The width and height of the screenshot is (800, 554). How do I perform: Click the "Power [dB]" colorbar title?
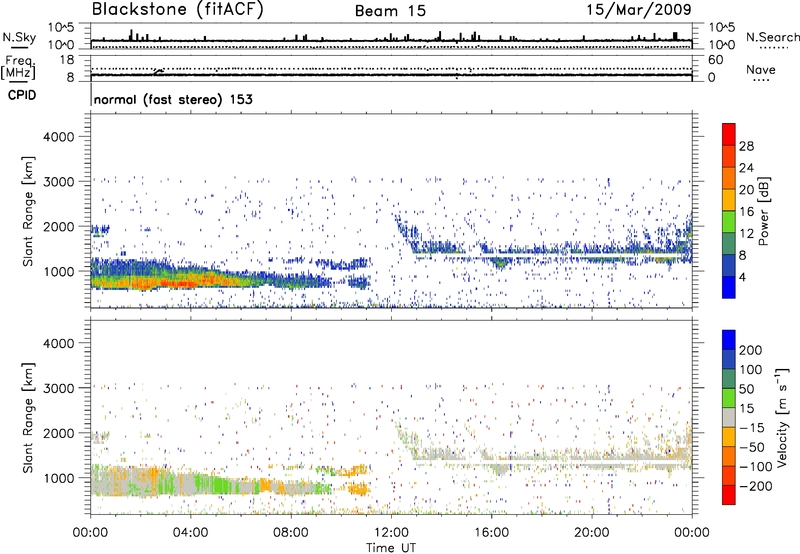pos(763,211)
